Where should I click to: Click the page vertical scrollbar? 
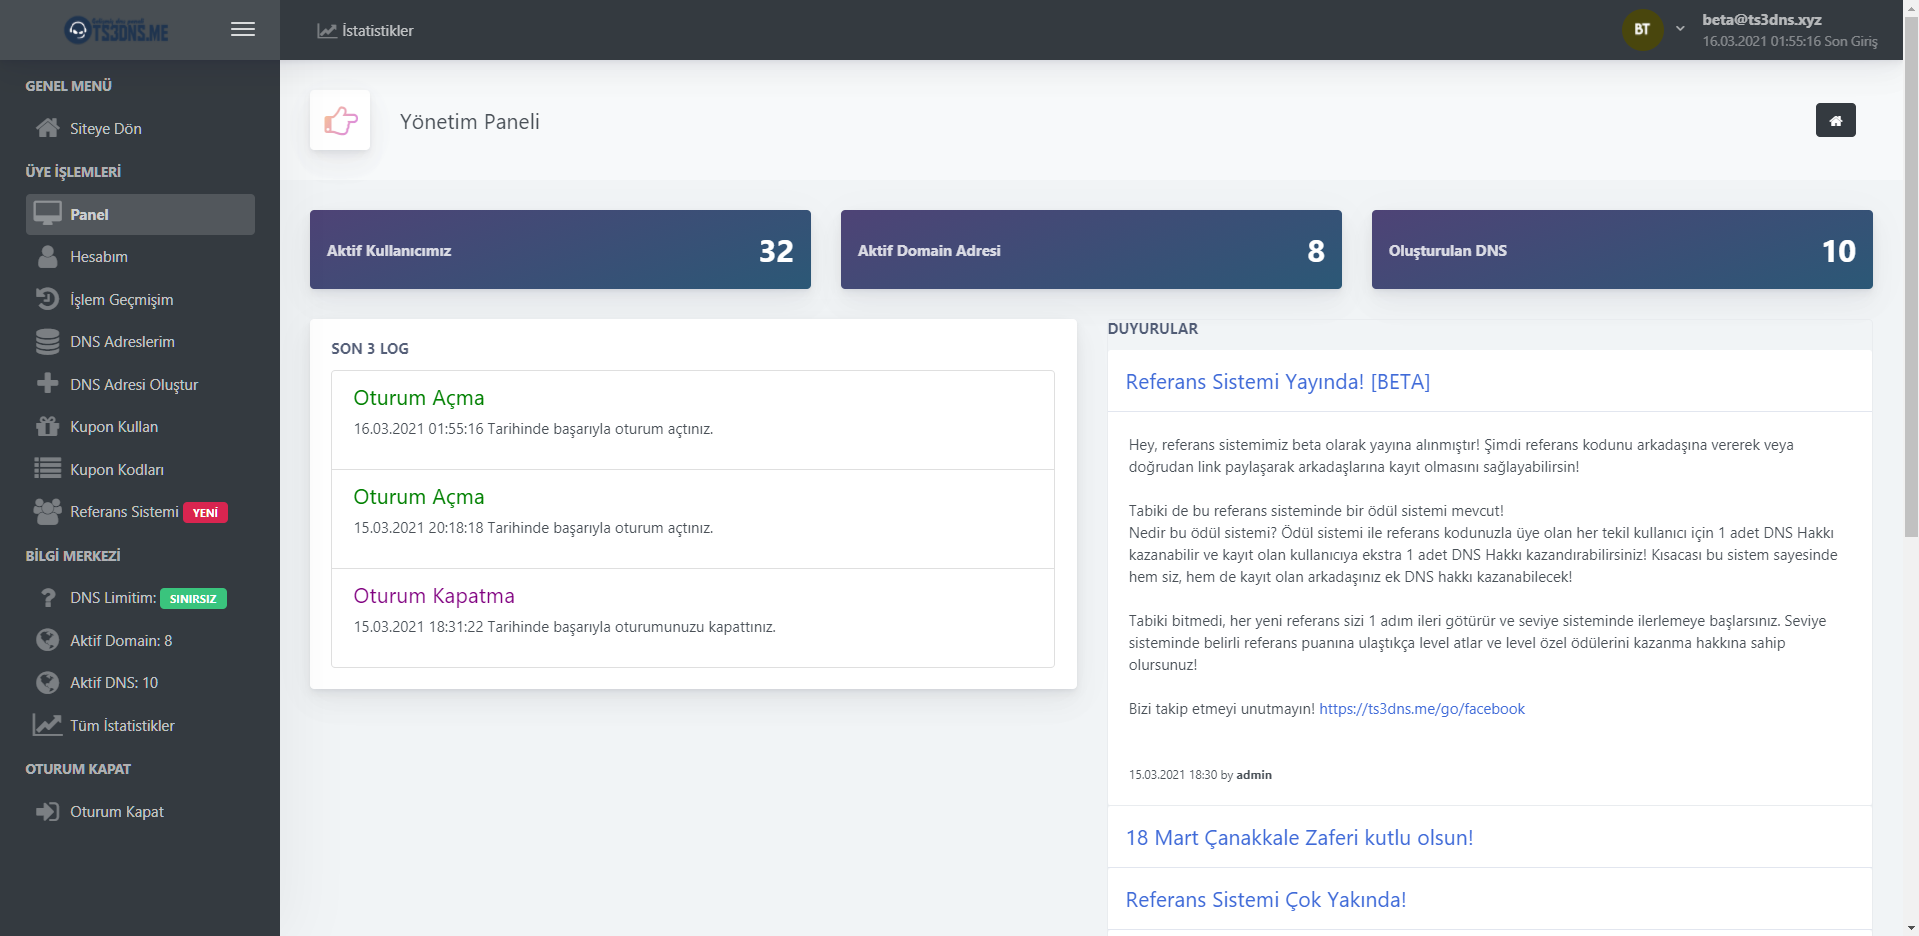[1911, 275]
